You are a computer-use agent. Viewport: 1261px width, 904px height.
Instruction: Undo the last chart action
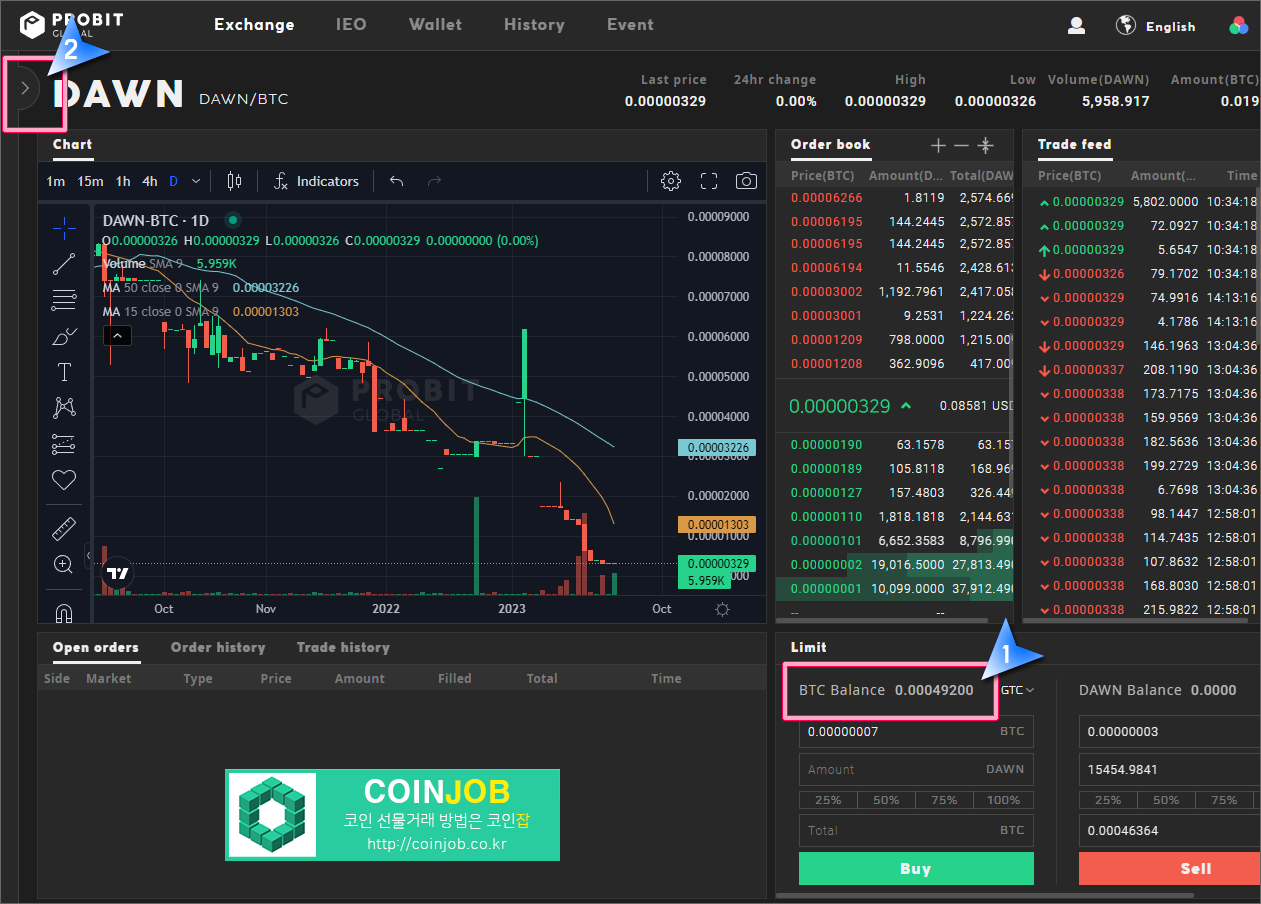coord(396,181)
